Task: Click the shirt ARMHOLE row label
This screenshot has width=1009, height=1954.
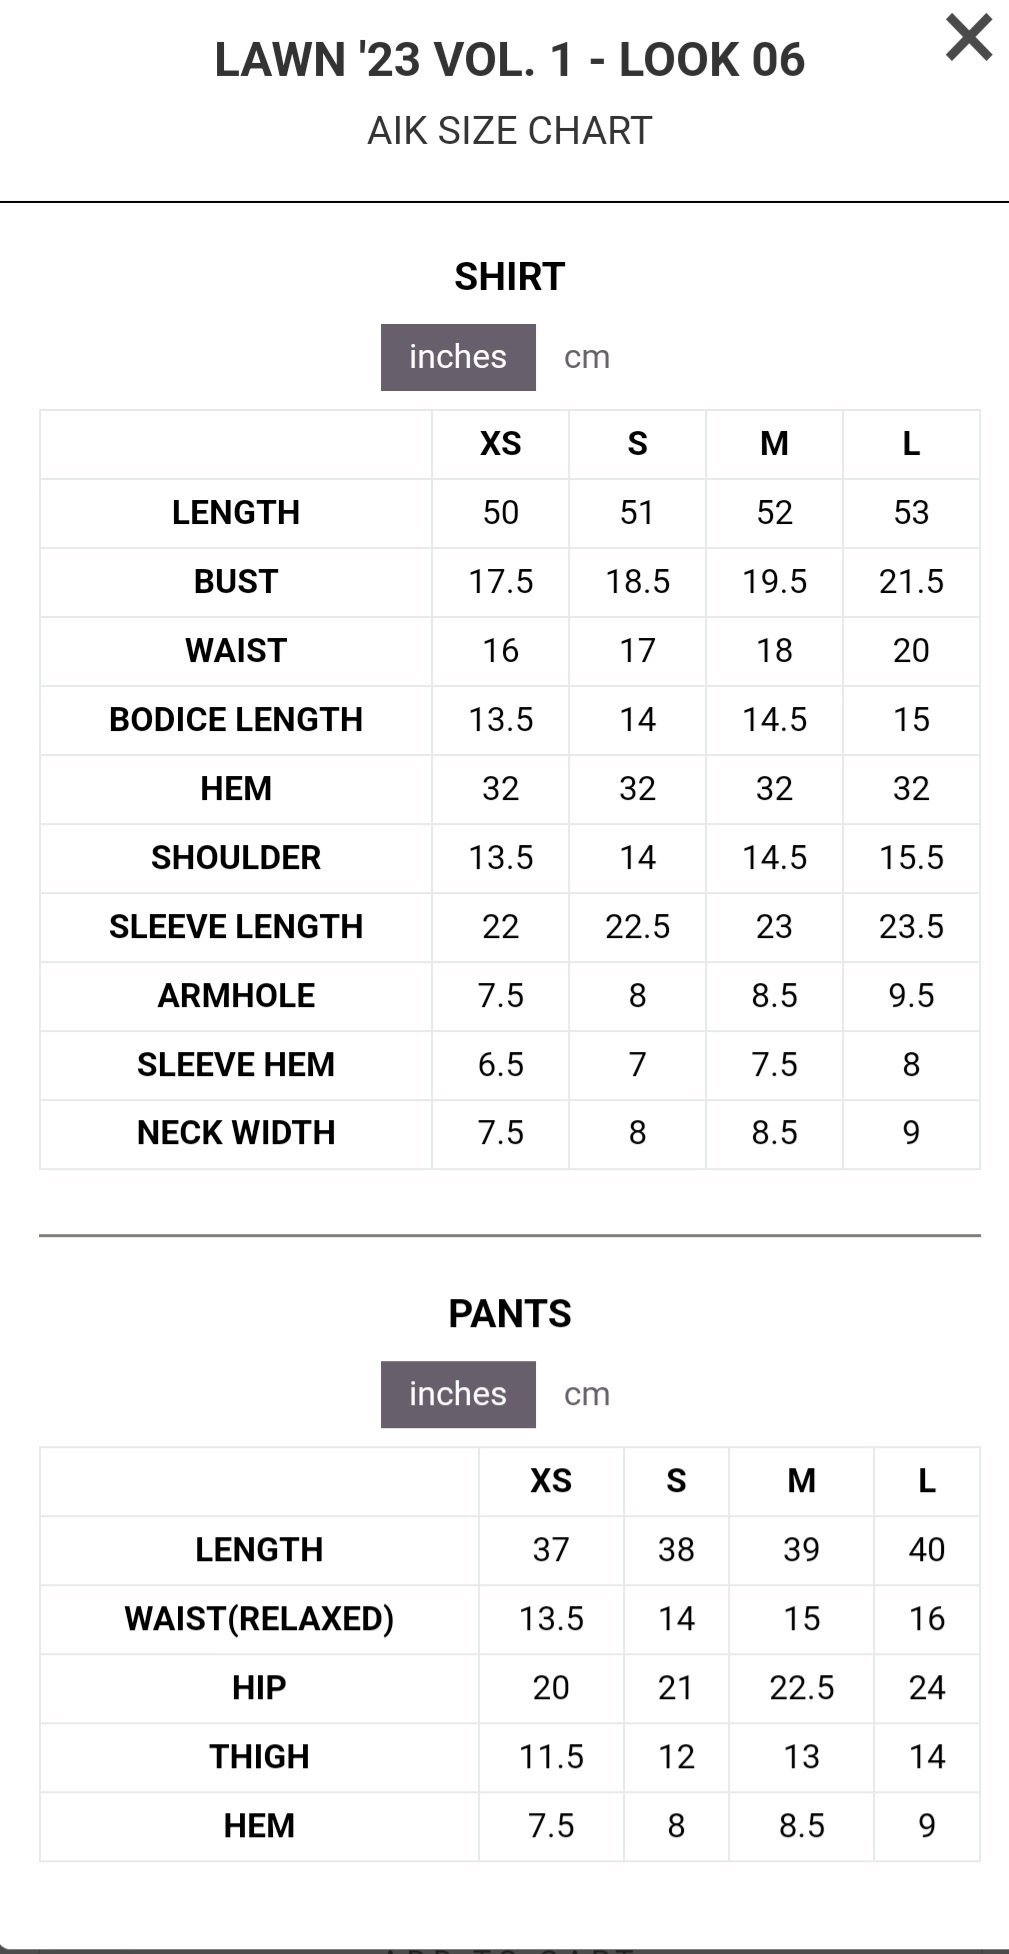Action: click(x=236, y=996)
